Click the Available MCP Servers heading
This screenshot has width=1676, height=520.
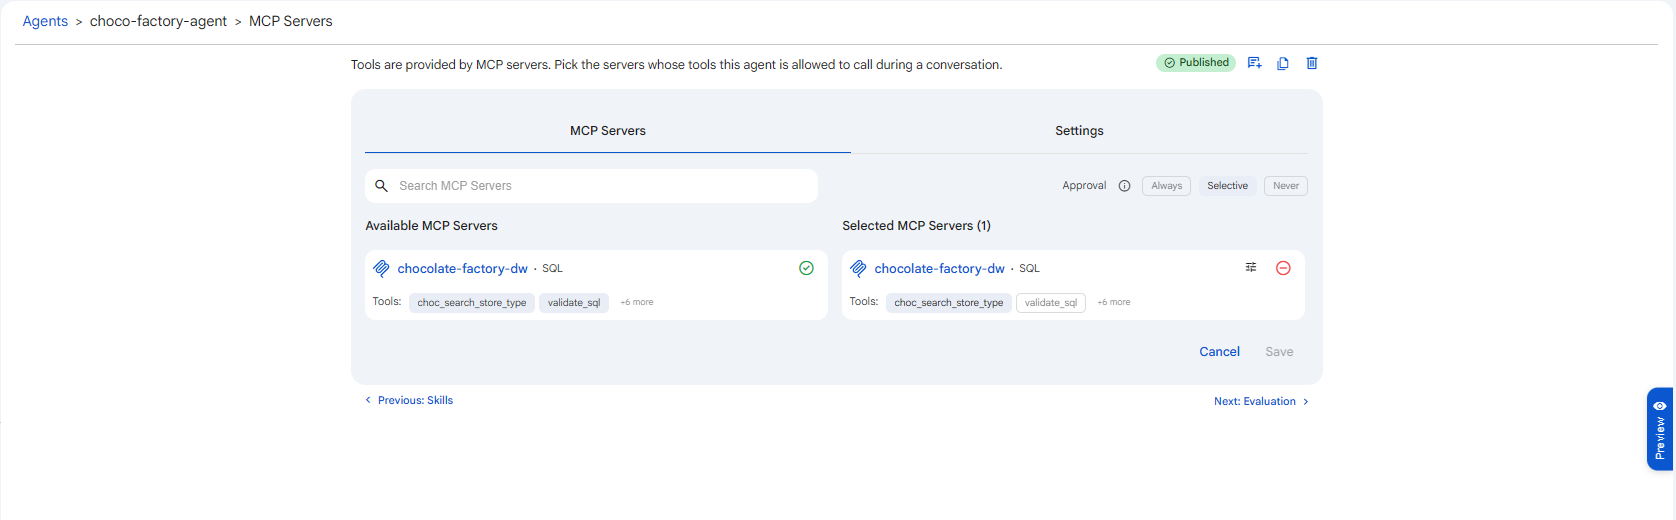click(x=431, y=226)
